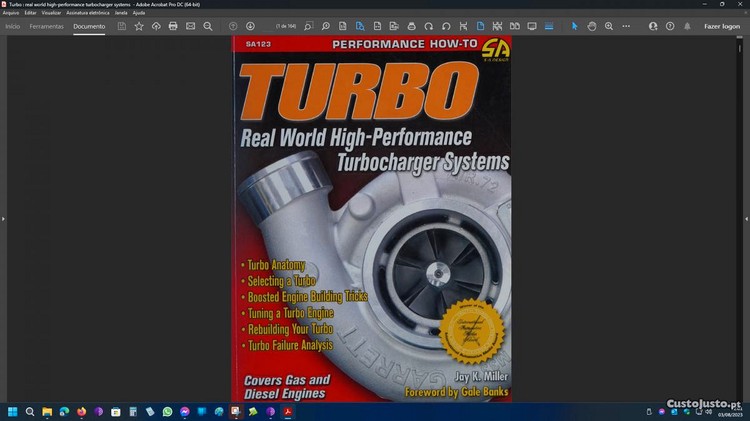Open the Visualizar menu
The width and height of the screenshot is (750, 421).
[x=54, y=13]
